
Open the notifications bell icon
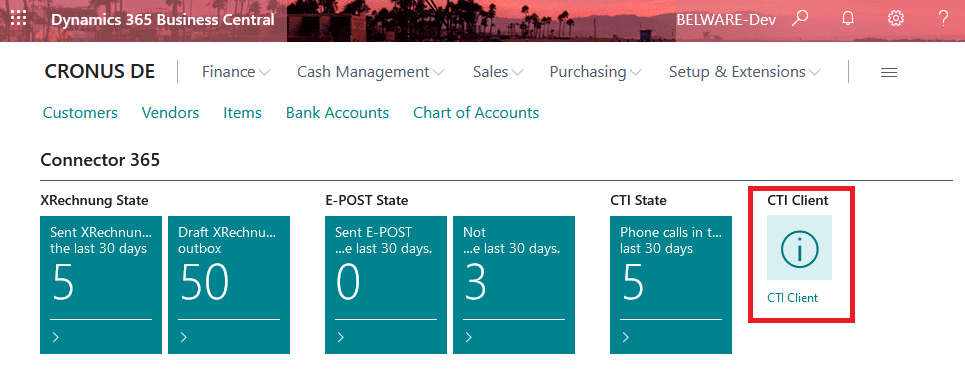click(847, 18)
